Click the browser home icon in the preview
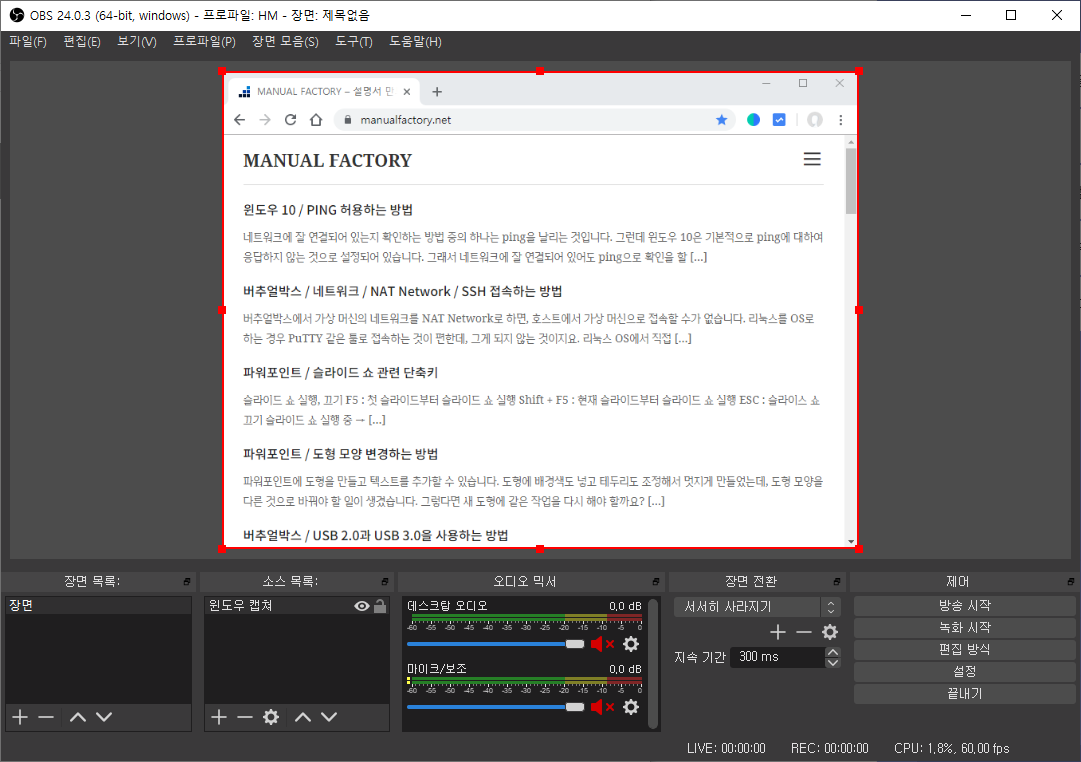 (x=316, y=120)
